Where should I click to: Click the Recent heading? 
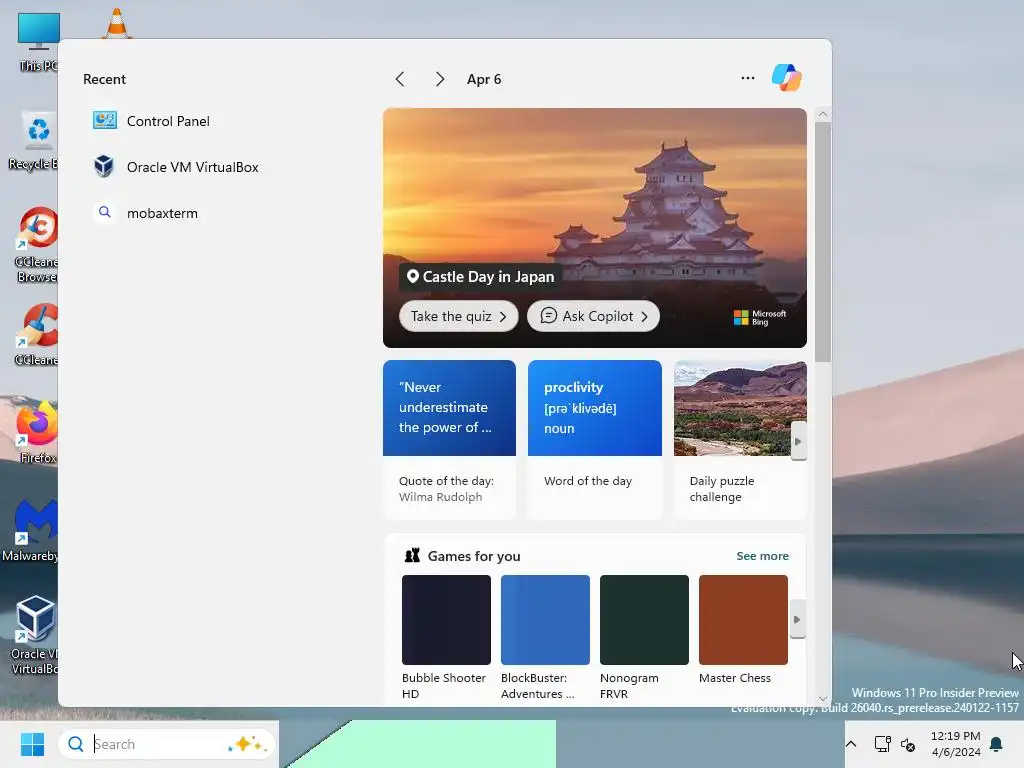pos(104,79)
